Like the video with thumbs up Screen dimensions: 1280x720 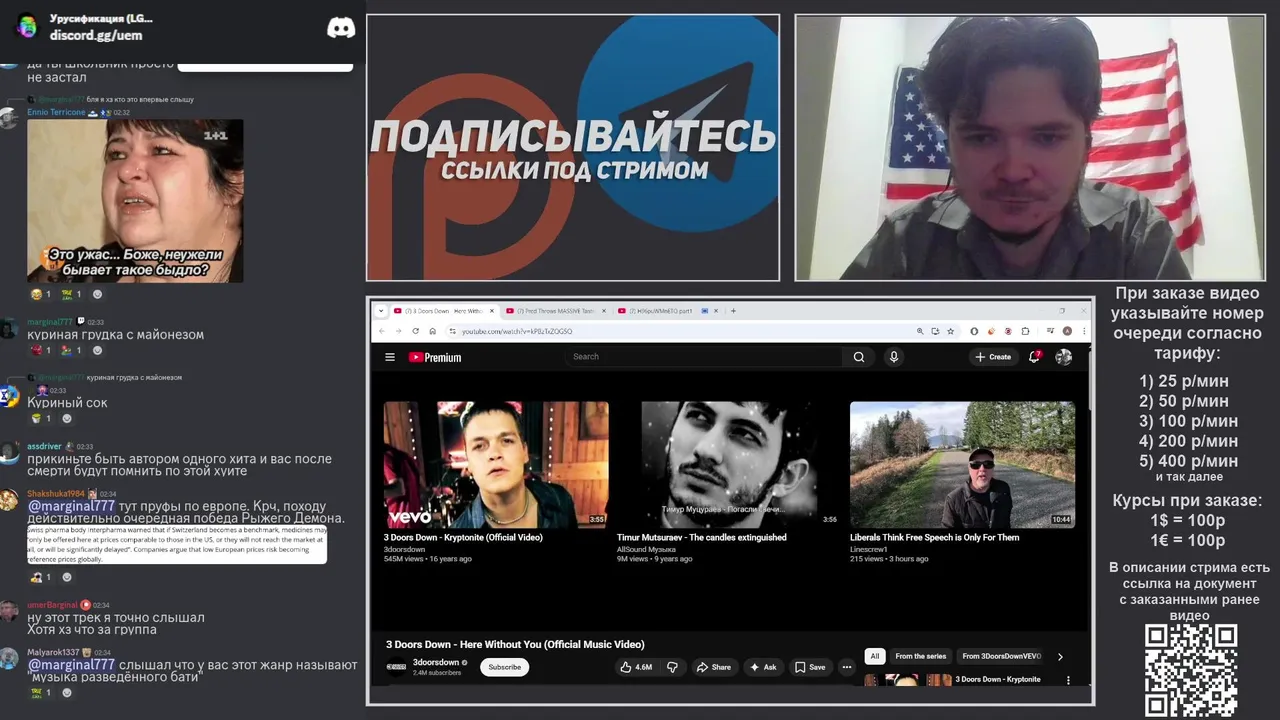626,667
